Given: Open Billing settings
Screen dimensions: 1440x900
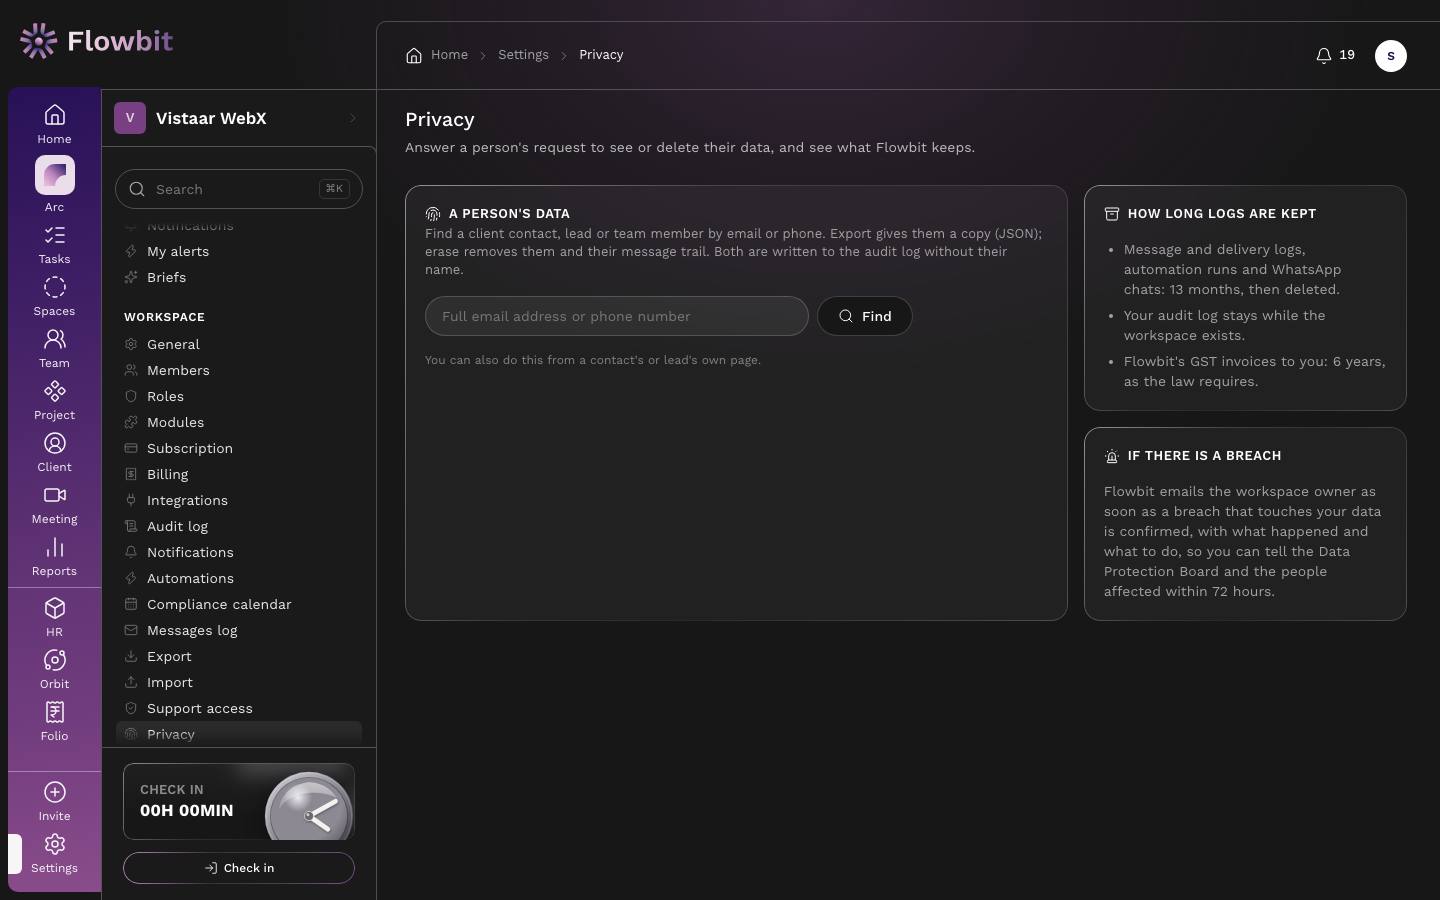Looking at the screenshot, I should (239, 474).
